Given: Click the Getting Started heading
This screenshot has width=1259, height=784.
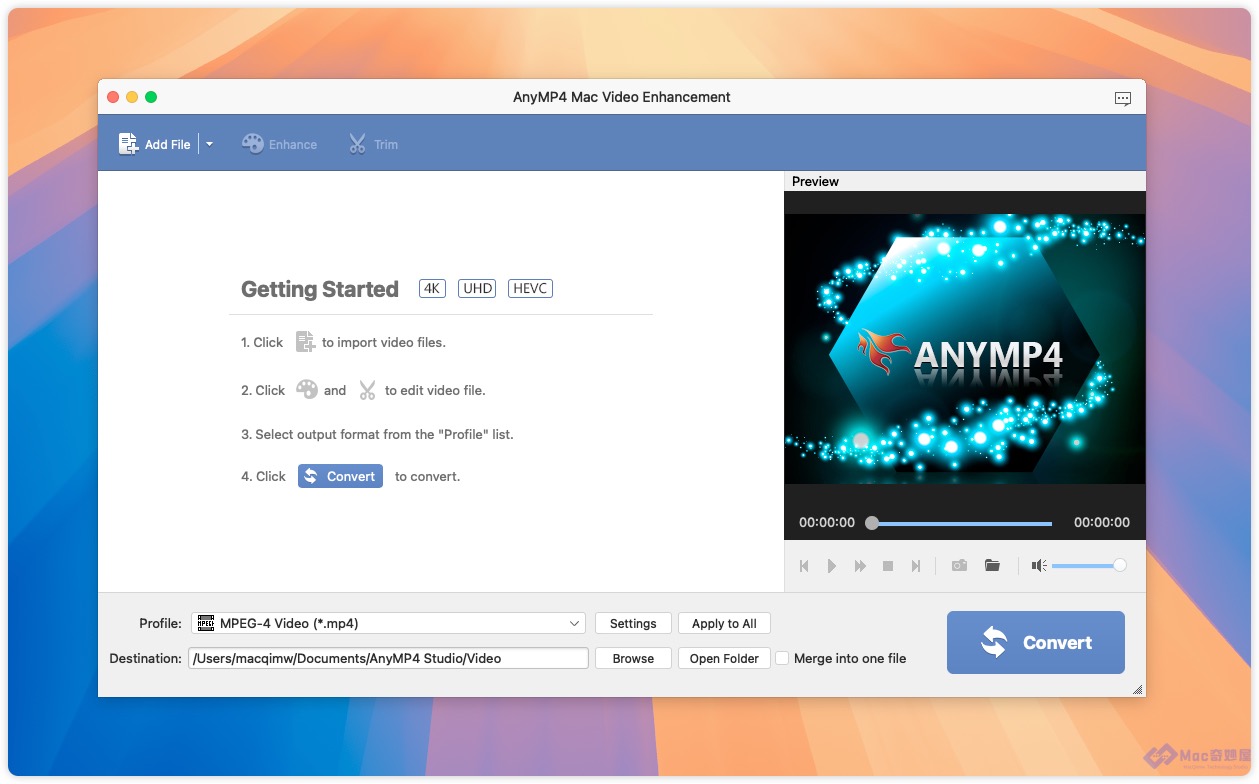Looking at the screenshot, I should (x=320, y=289).
